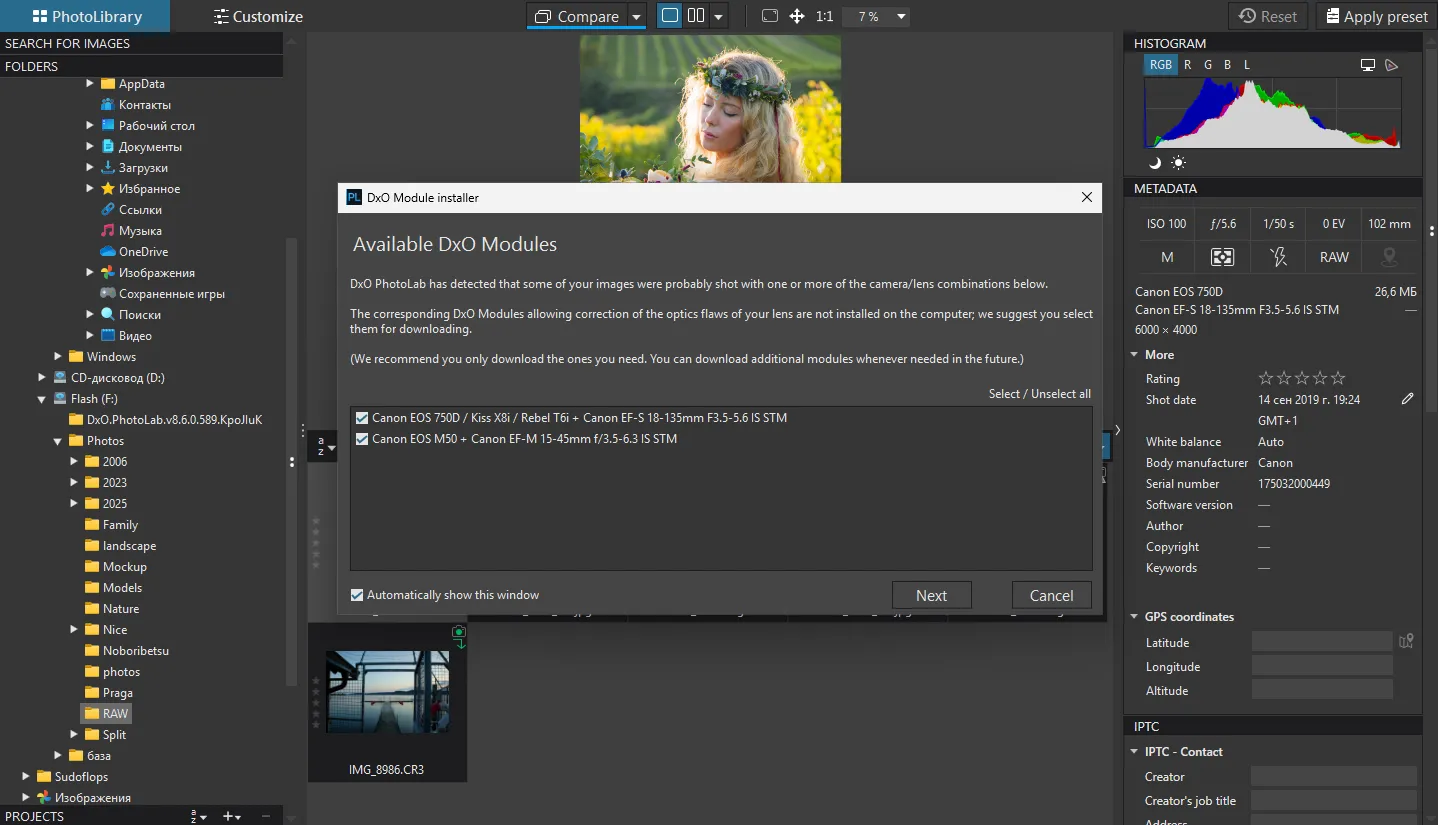Click Next in module installer
Viewport: 1438px width, 825px height.
(x=931, y=595)
